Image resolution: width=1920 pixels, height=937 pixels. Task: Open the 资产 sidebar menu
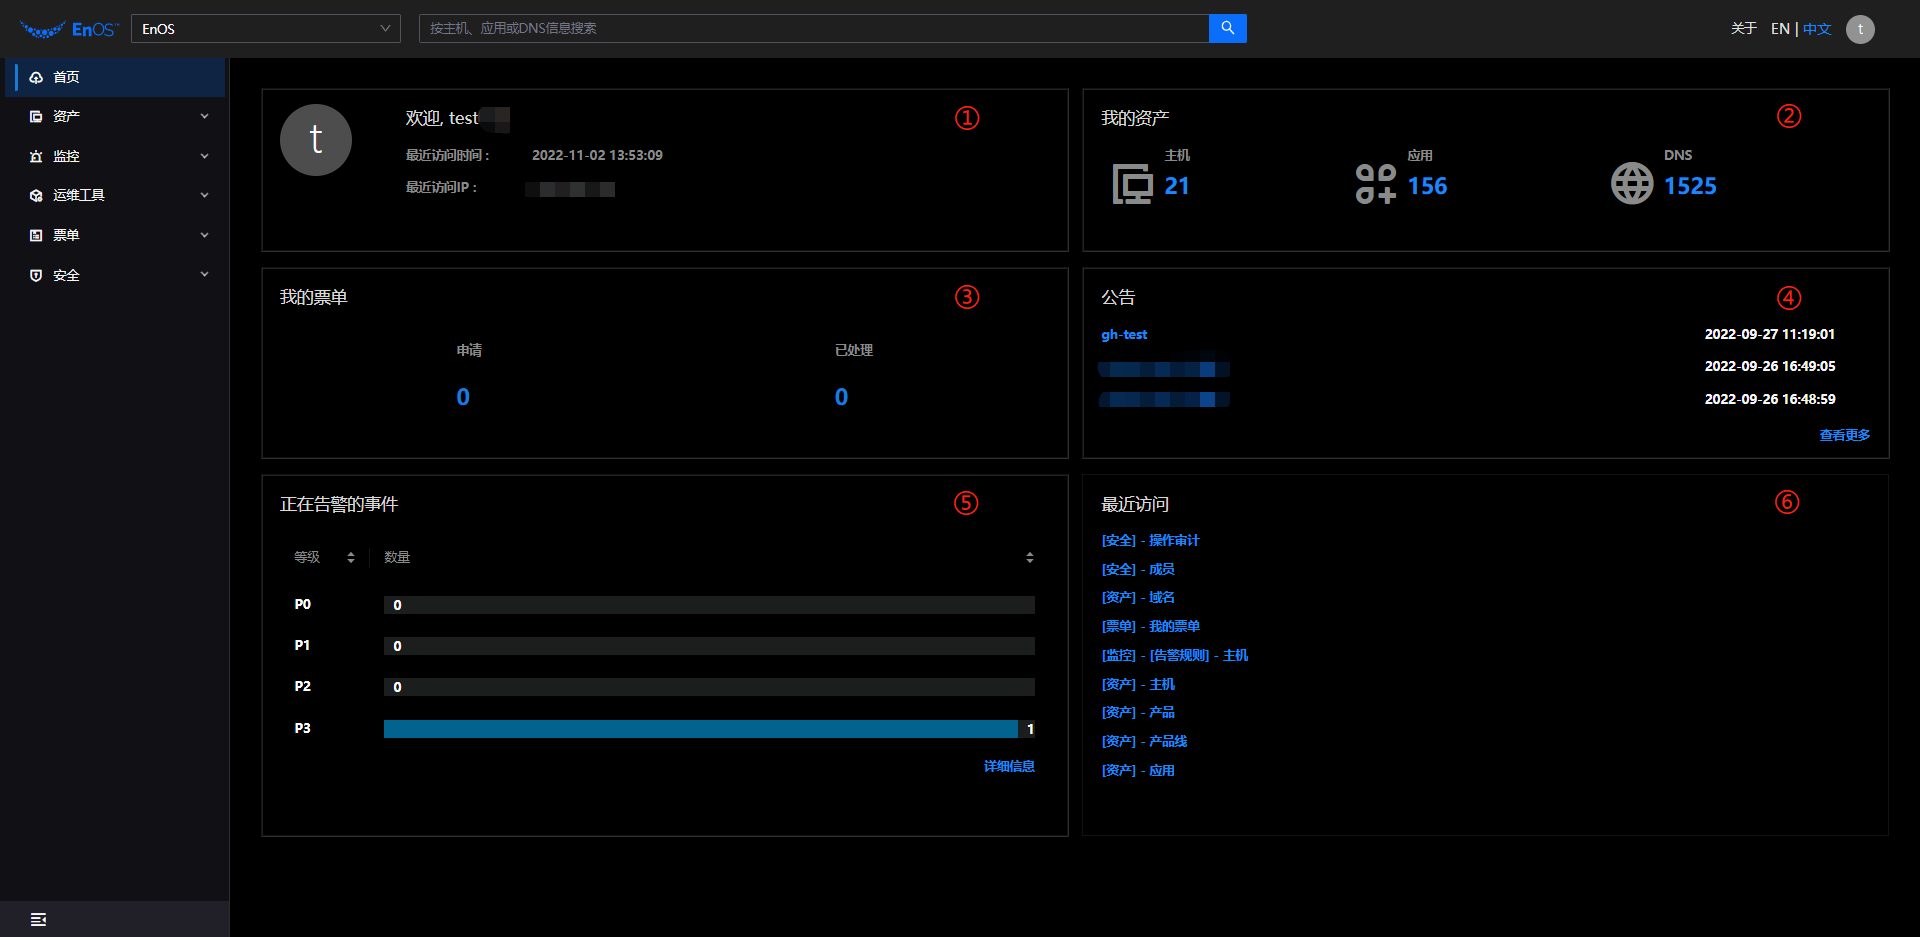pos(115,116)
